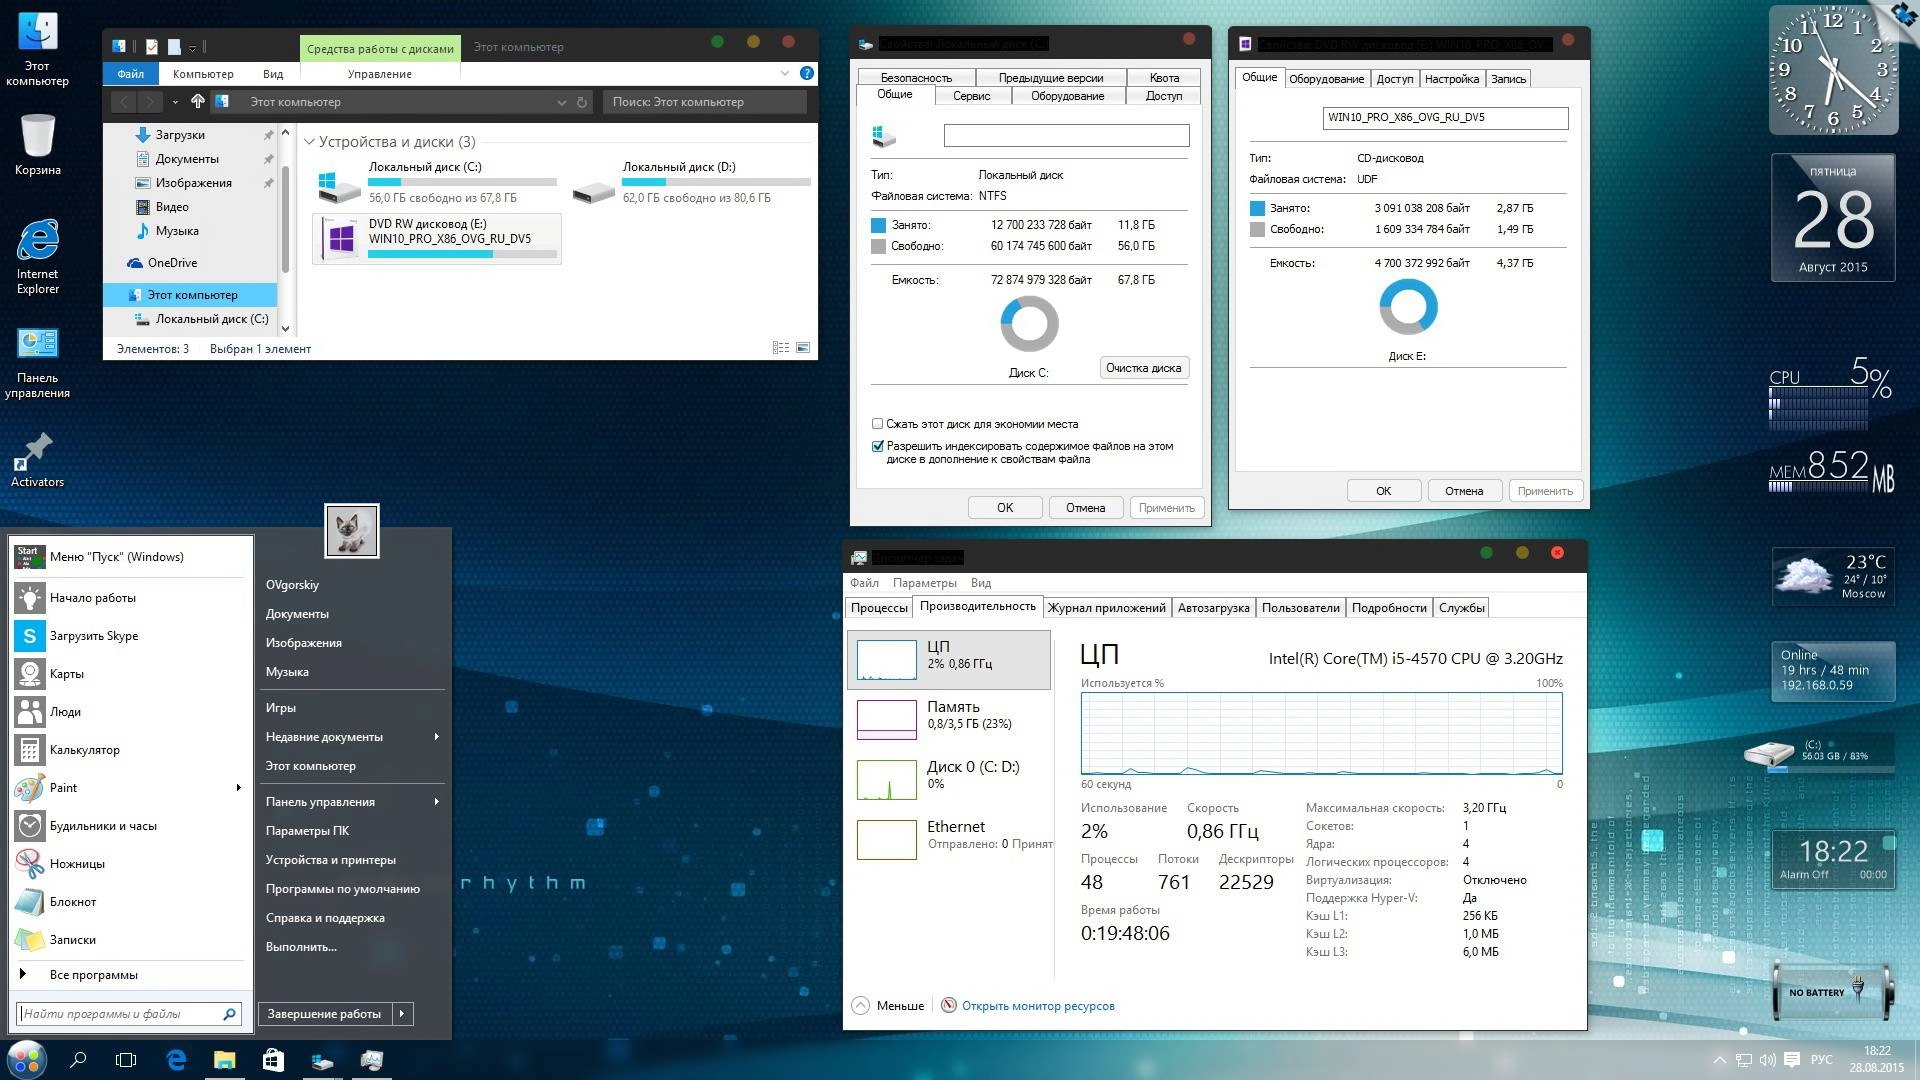Click the Explorer up-arrow navigation button
This screenshot has height=1080, width=1920.
tap(198, 102)
